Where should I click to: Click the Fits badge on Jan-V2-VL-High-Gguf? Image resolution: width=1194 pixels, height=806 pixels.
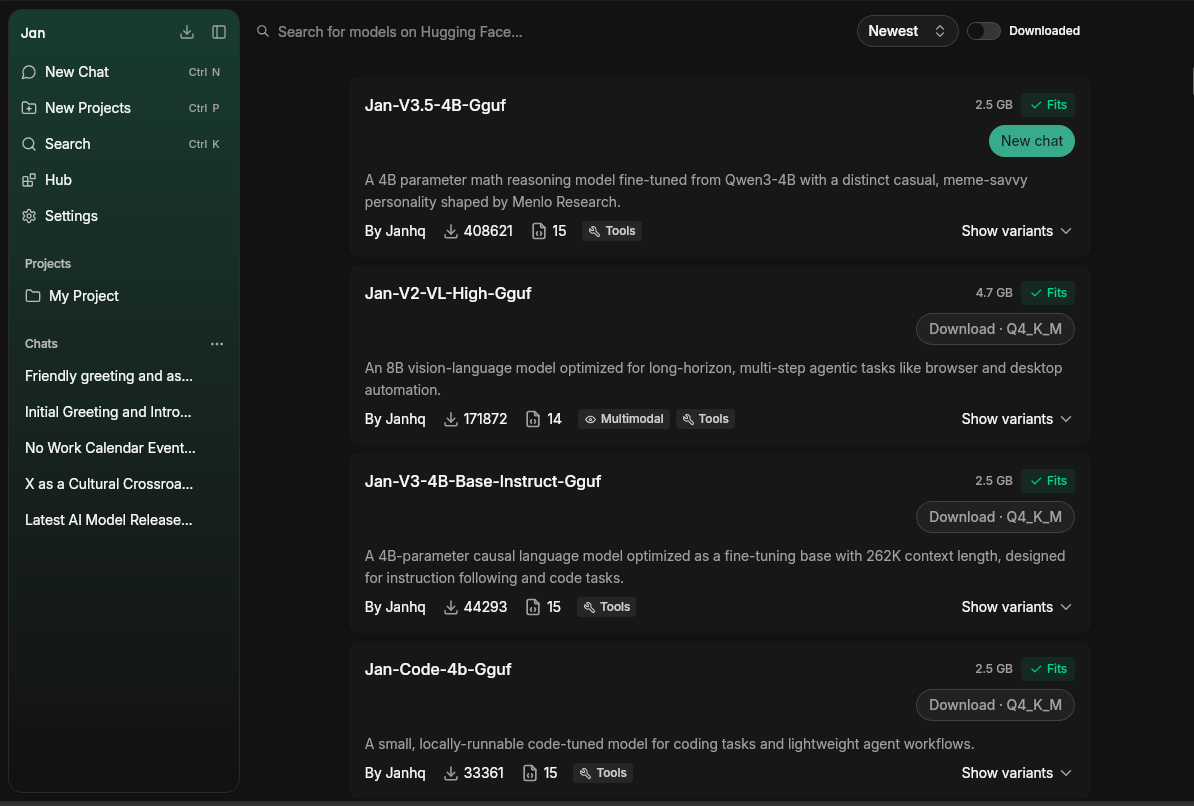click(1048, 293)
